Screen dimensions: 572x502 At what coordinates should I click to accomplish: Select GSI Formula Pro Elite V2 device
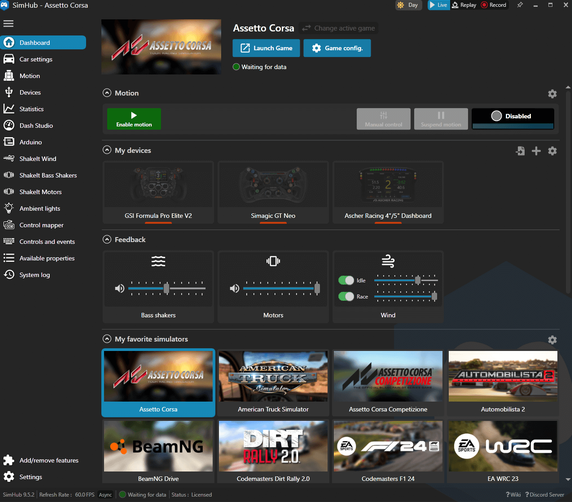coord(158,192)
